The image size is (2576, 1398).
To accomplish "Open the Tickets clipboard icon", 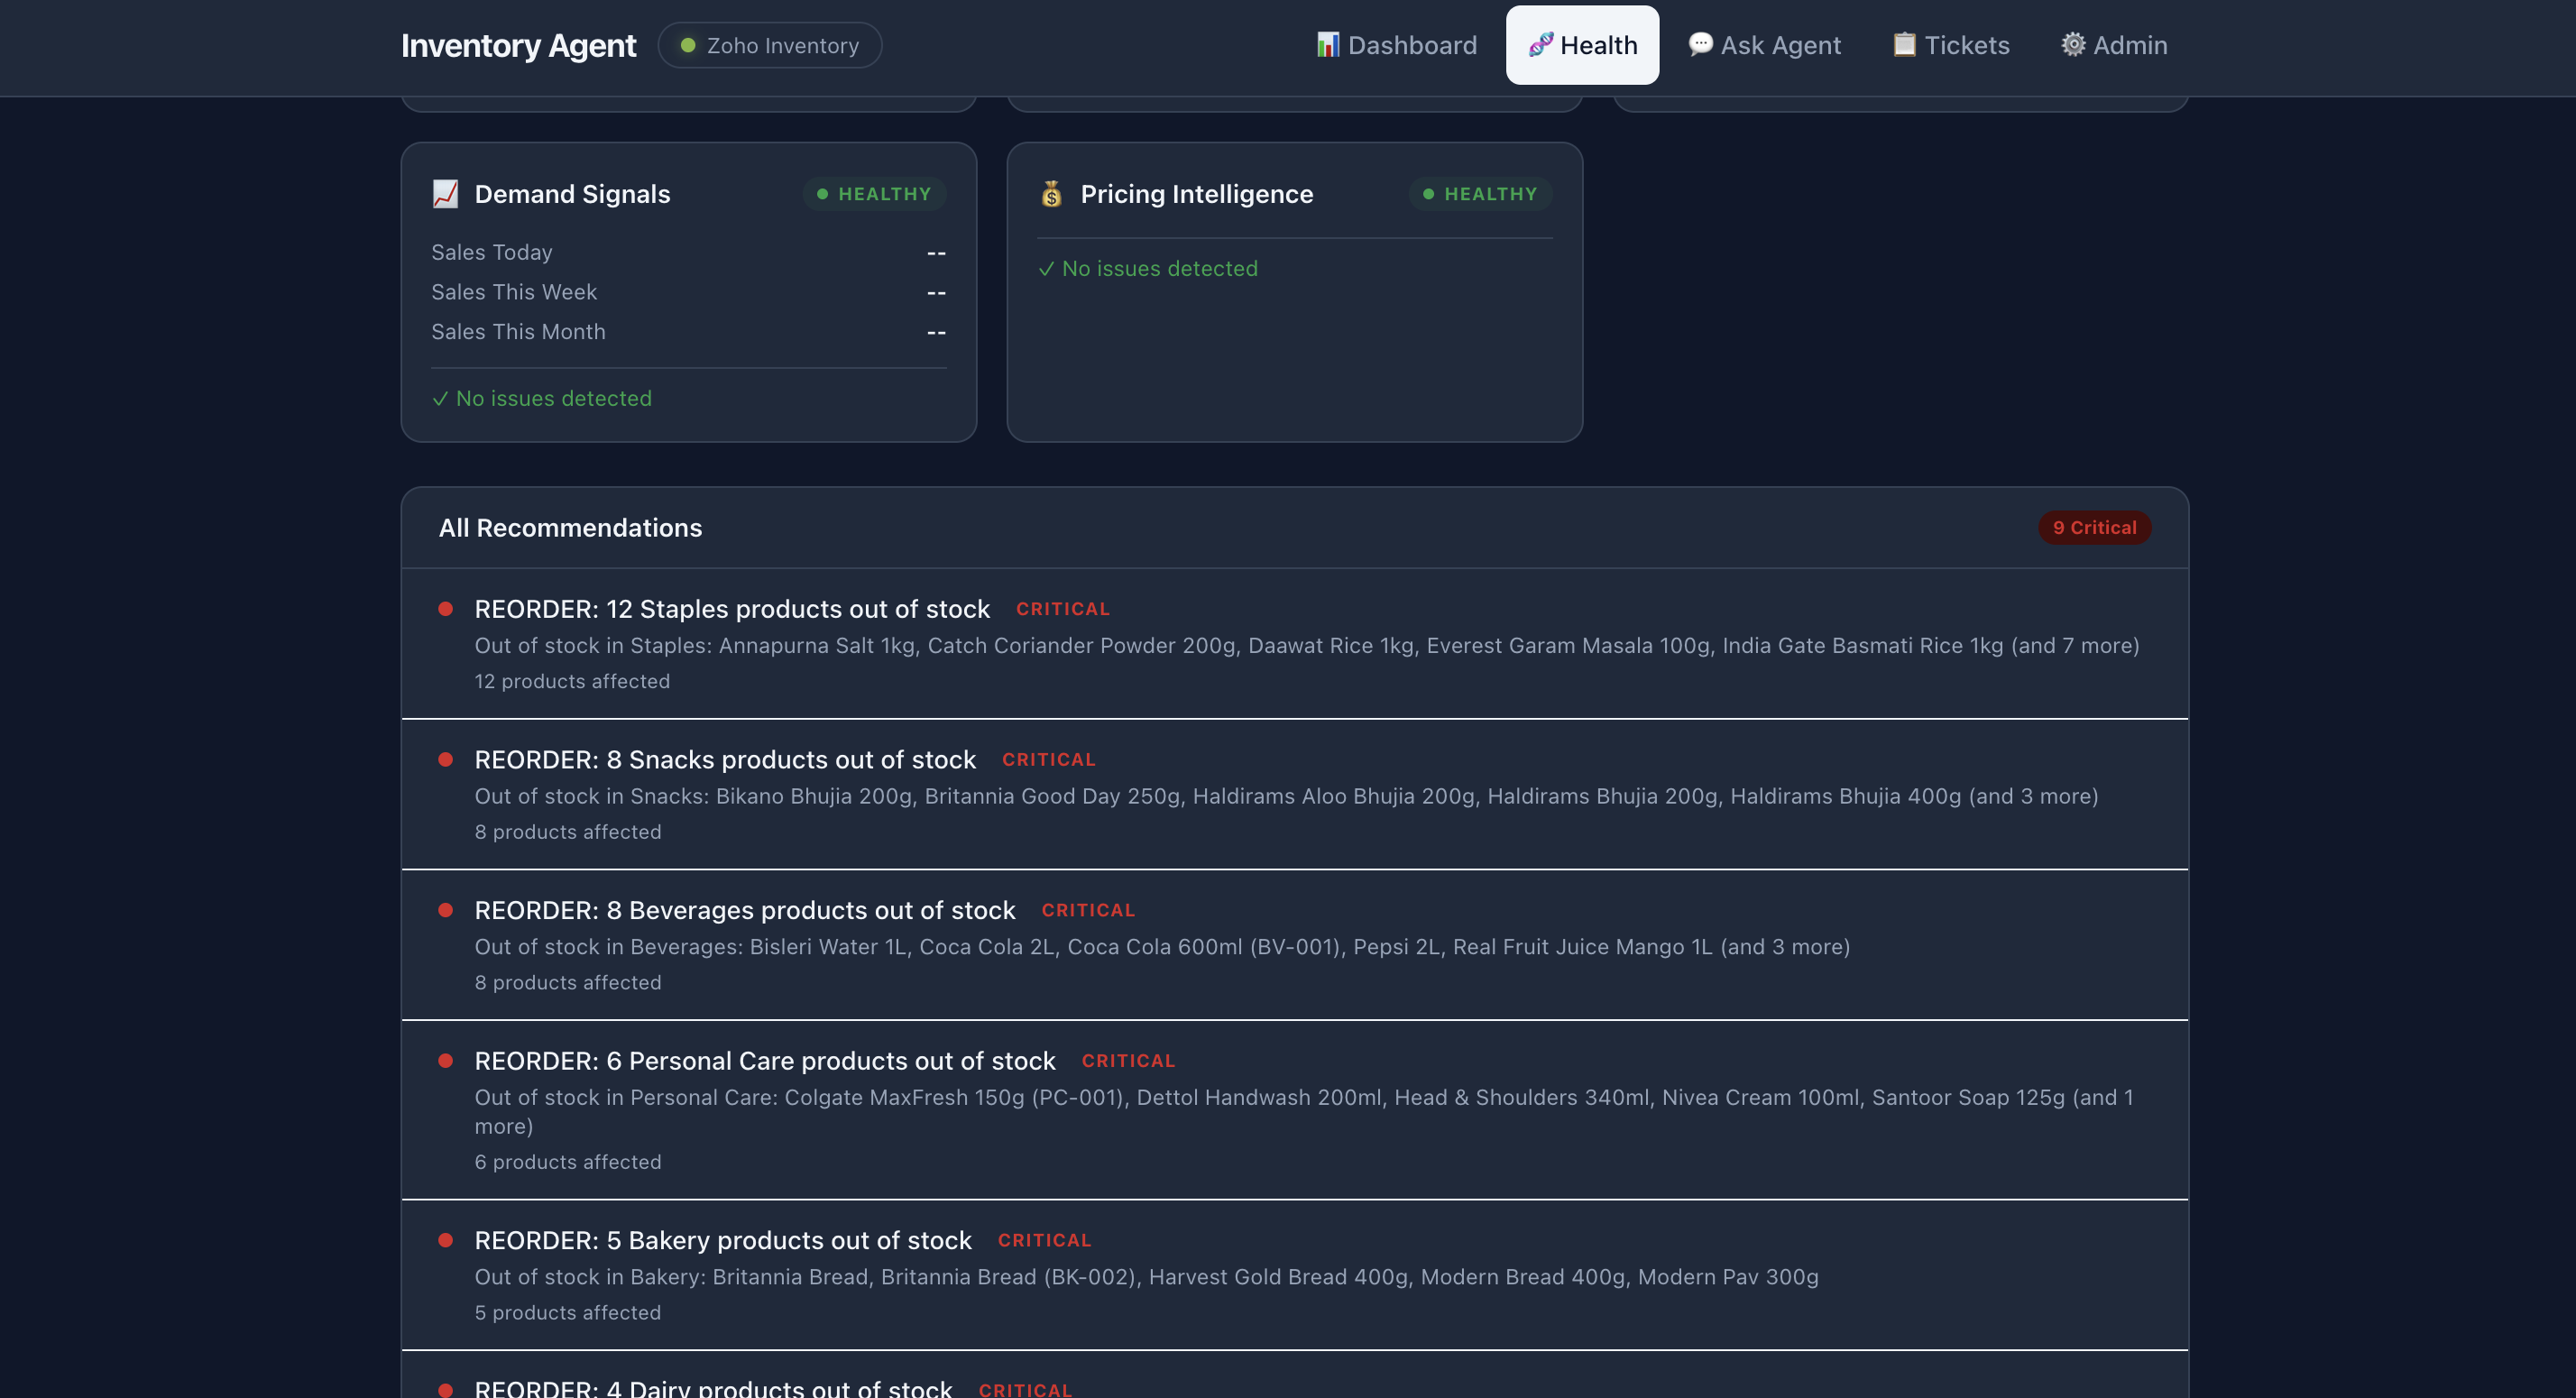I will pyautogui.click(x=1905, y=44).
